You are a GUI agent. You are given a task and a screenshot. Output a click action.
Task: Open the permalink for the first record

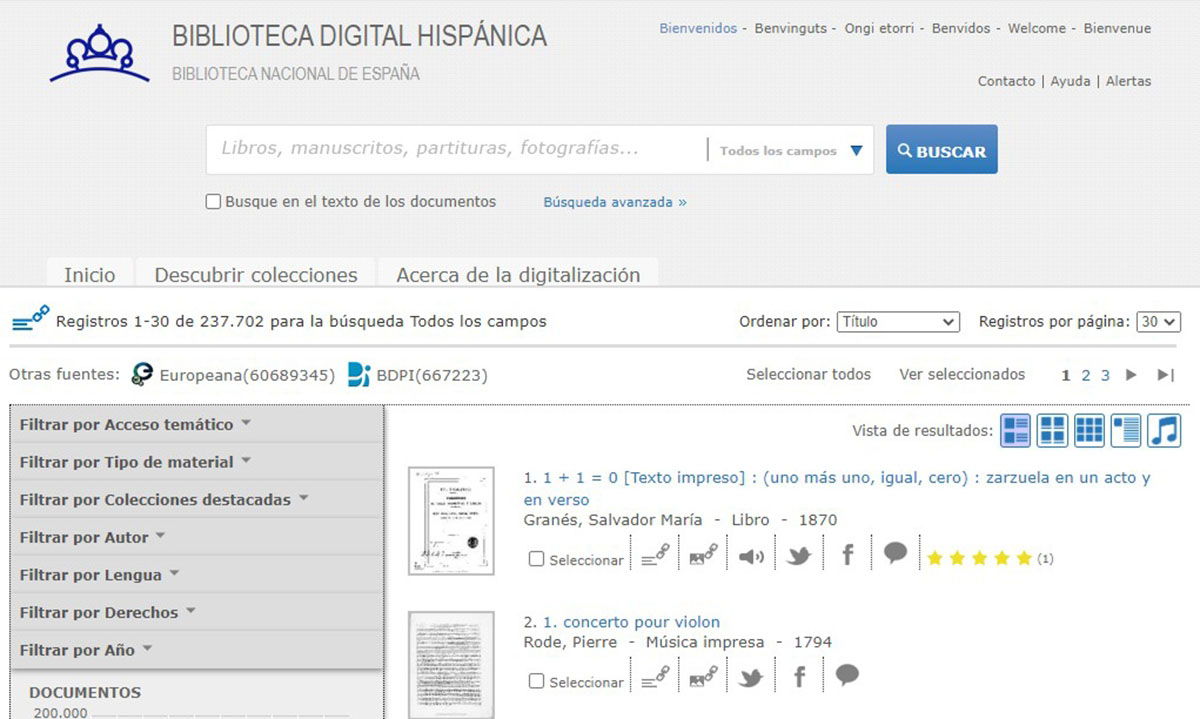(x=655, y=558)
